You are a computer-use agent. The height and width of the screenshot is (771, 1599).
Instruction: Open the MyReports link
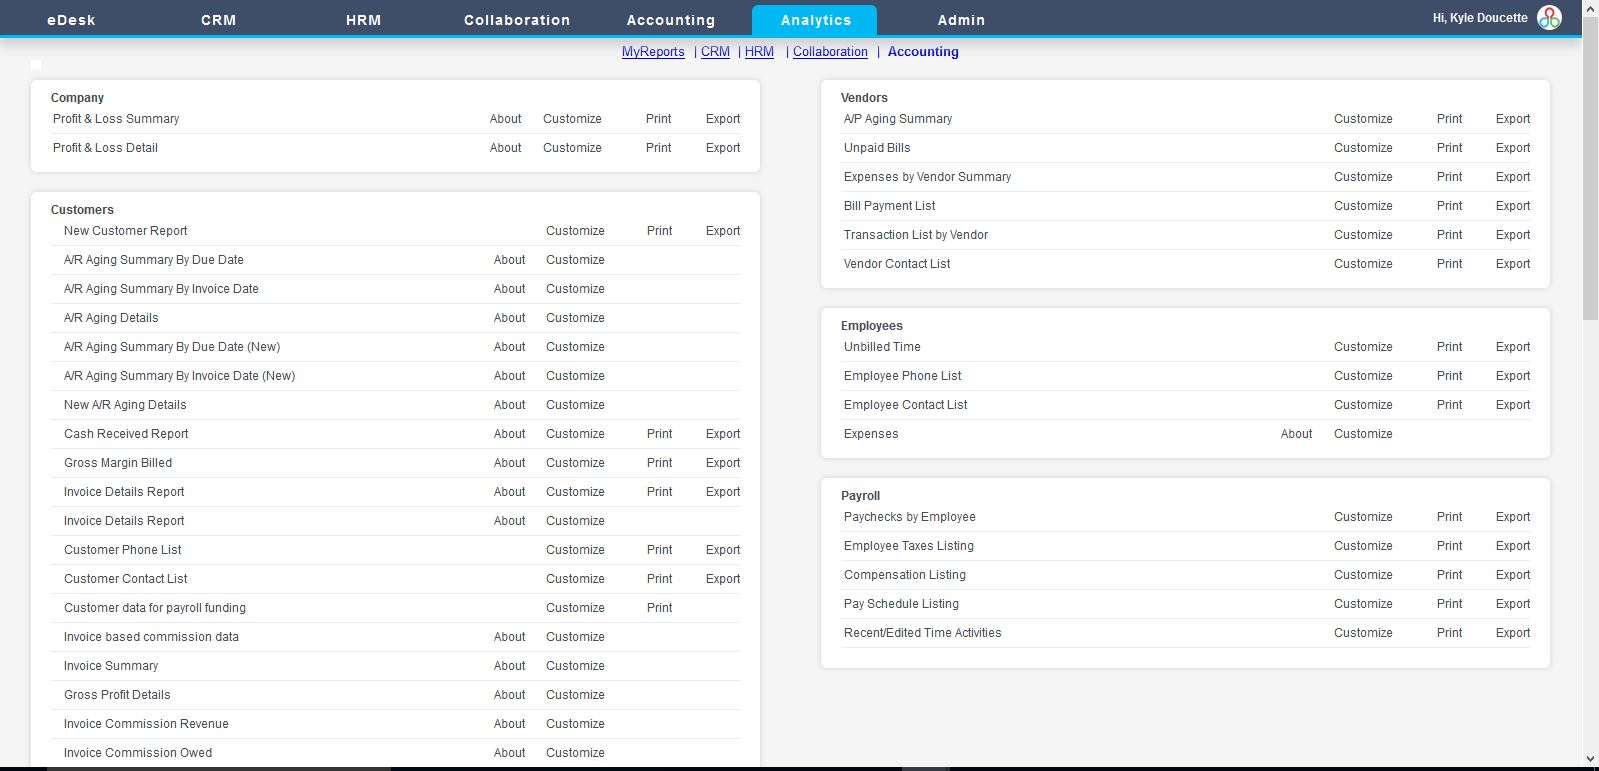[653, 52]
